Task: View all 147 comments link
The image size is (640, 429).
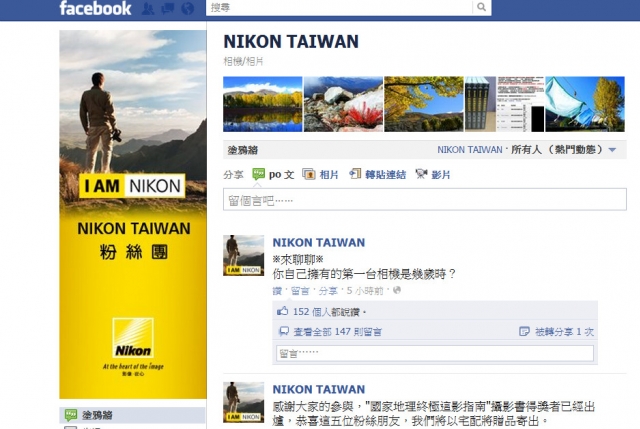Action: pyautogui.click(x=338, y=332)
